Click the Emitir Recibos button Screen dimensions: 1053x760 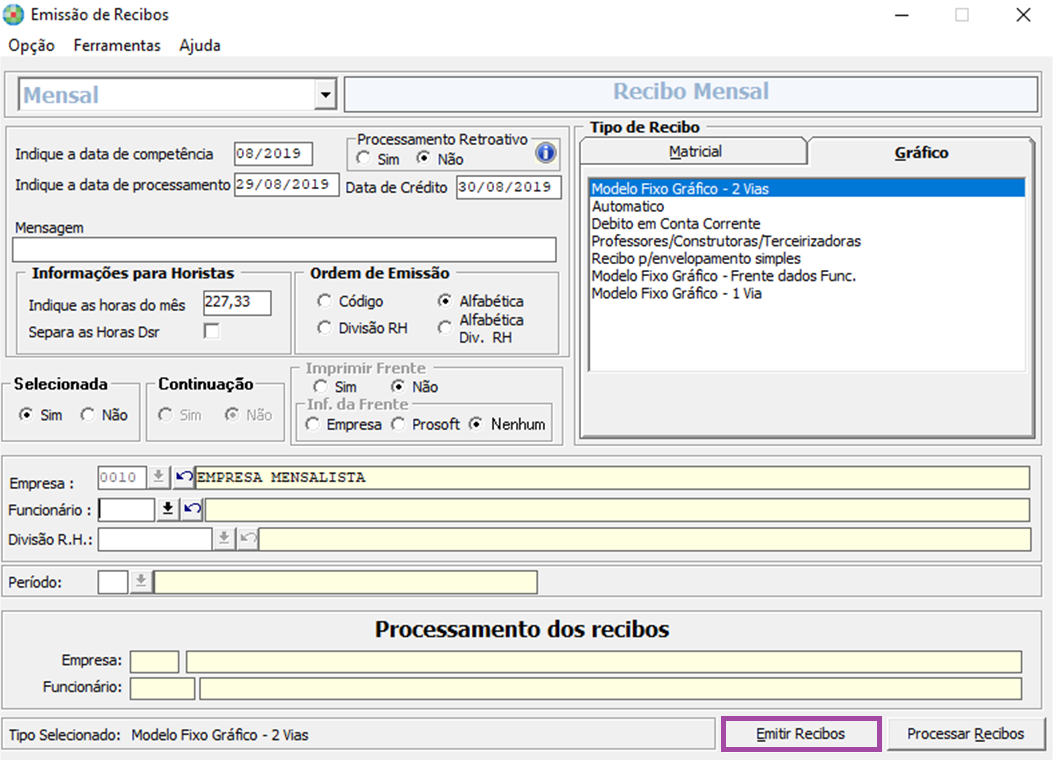click(x=800, y=734)
